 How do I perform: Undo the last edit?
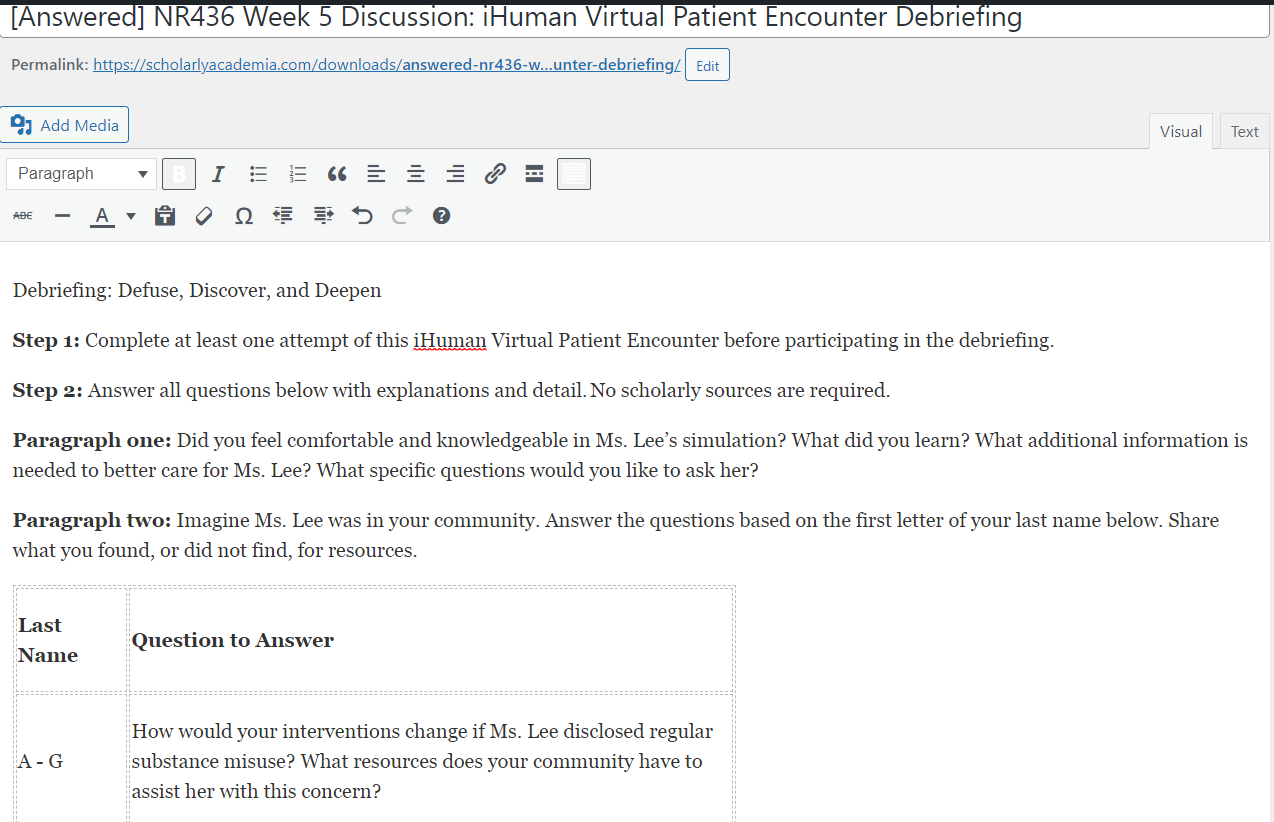pos(362,216)
